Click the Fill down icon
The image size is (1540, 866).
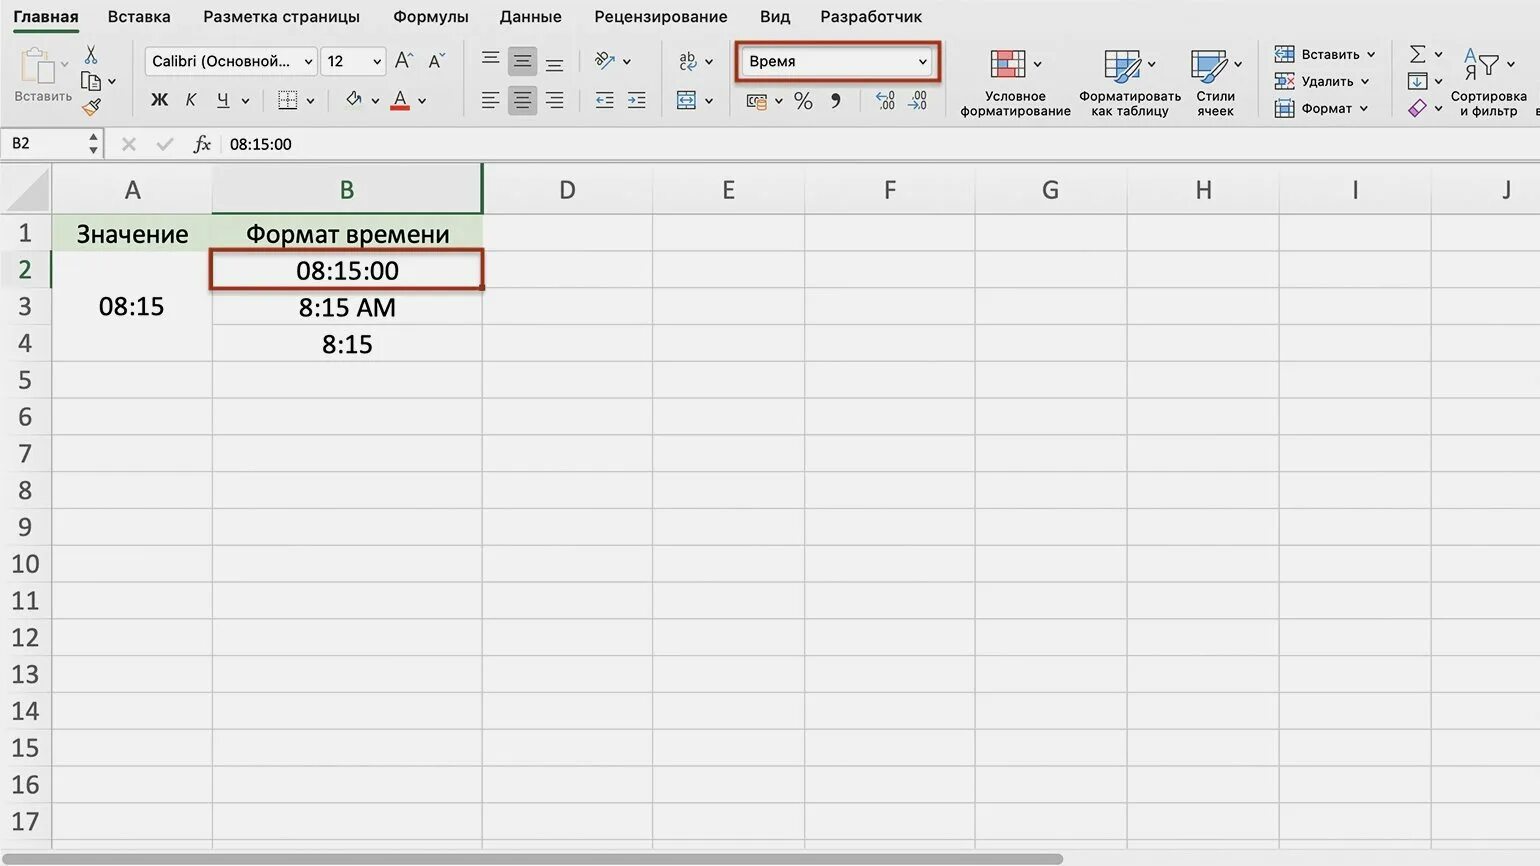click(1417, 81)
